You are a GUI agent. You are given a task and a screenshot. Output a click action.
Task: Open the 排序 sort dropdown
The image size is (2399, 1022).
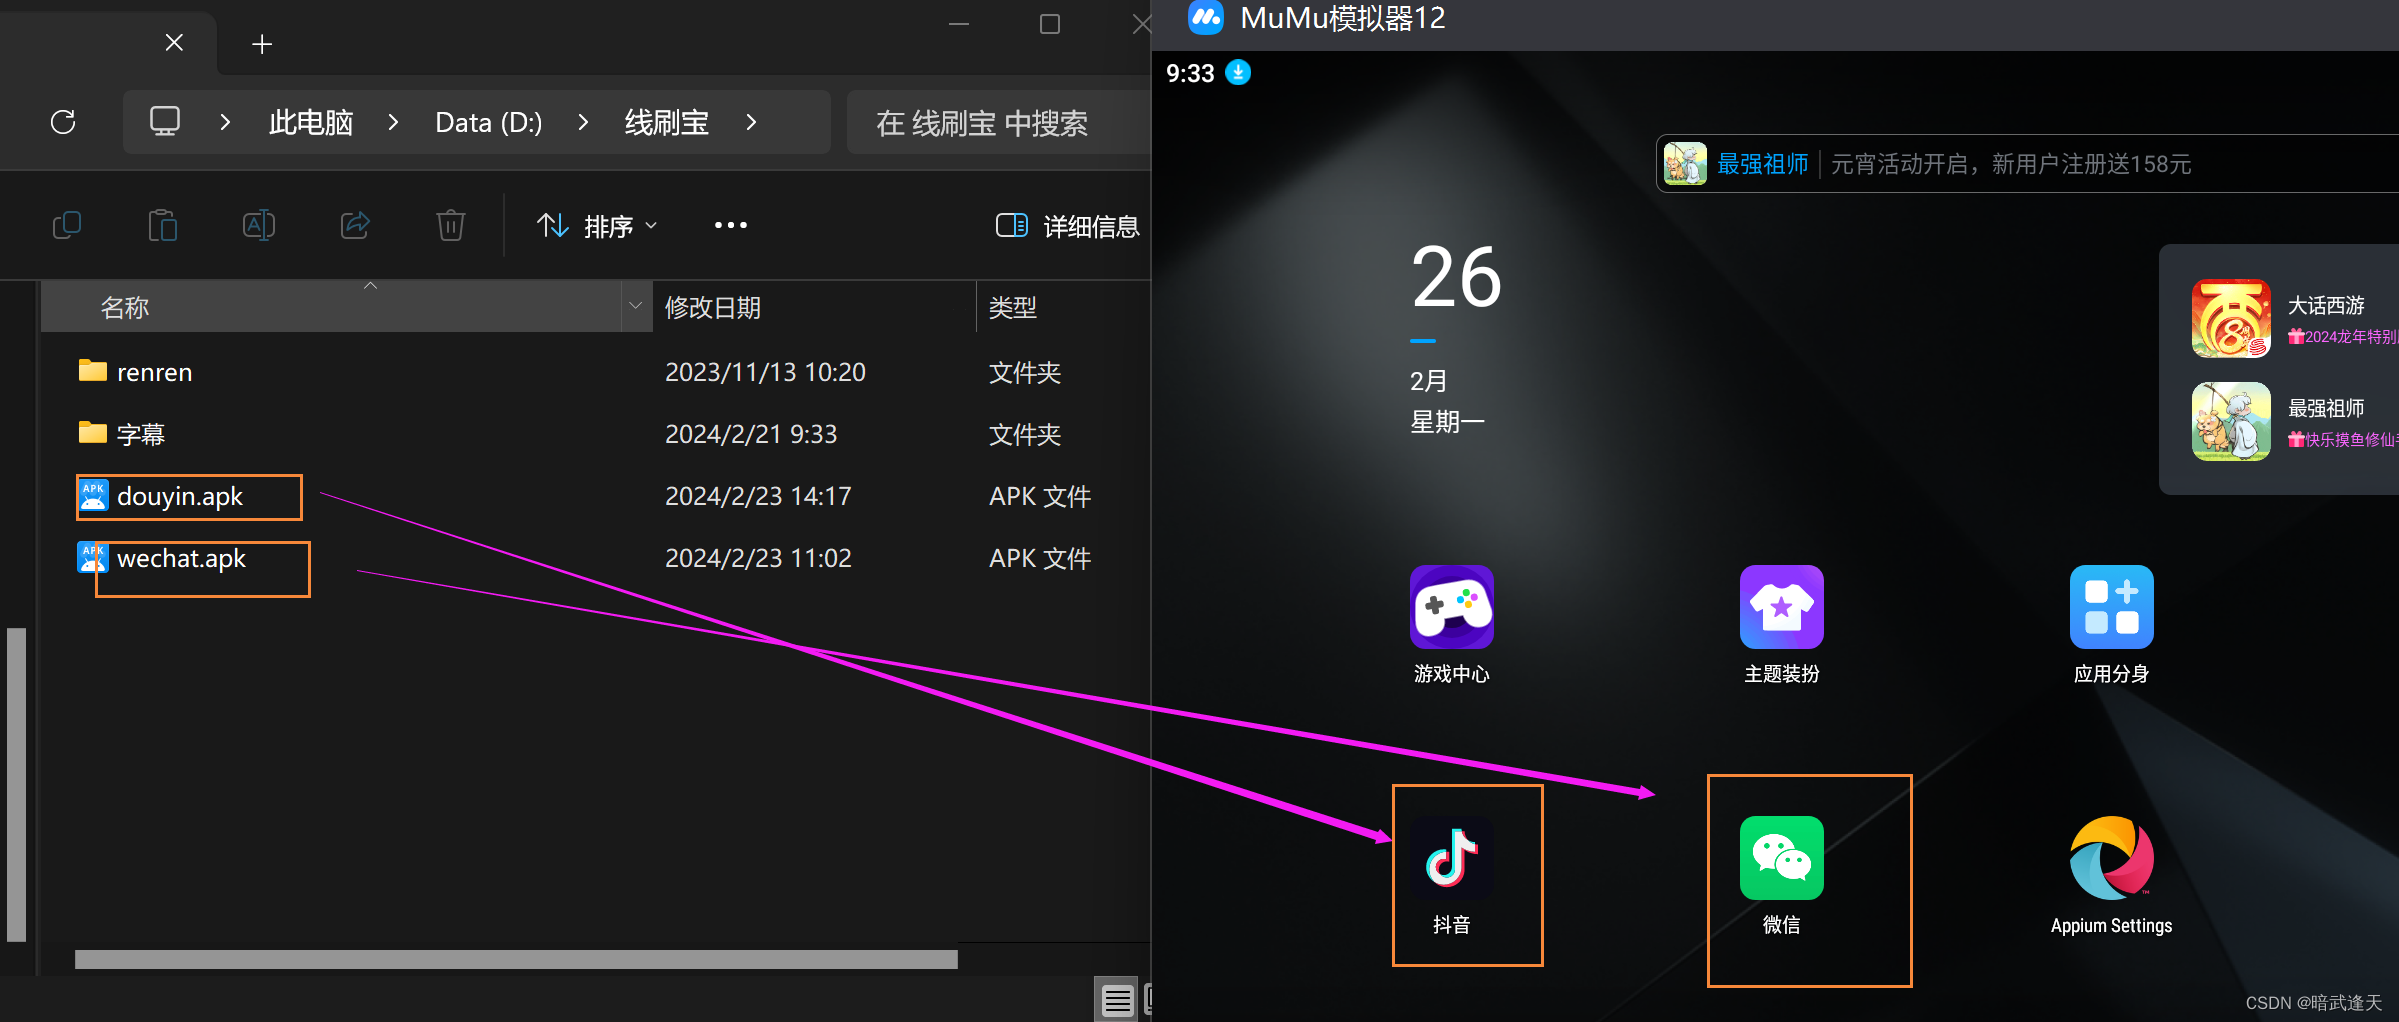pyautogui.click(x=598, y=226)
